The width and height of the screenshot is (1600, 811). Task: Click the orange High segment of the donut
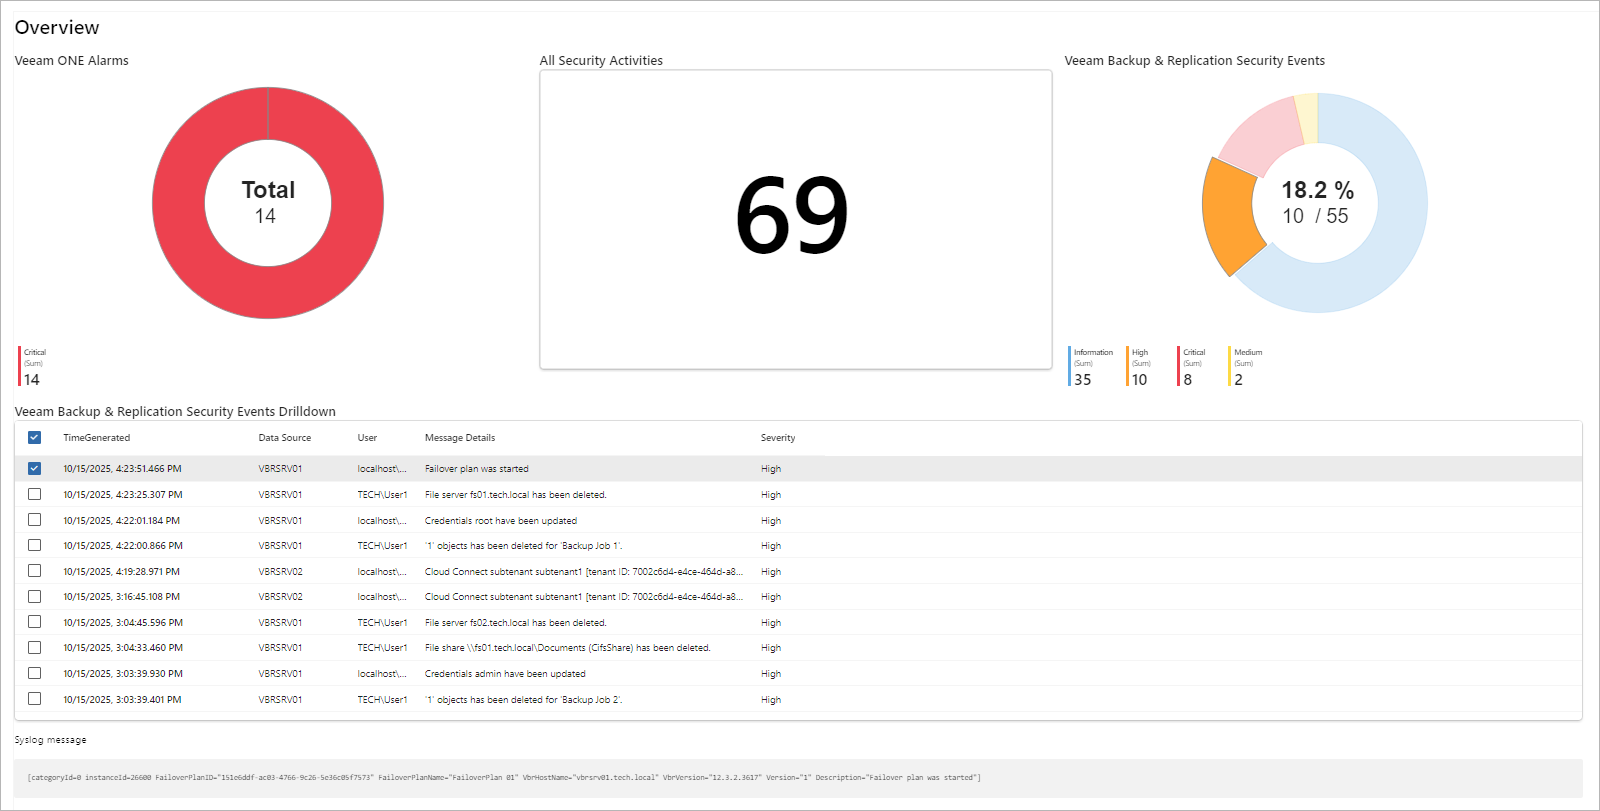coord(1229,215)
